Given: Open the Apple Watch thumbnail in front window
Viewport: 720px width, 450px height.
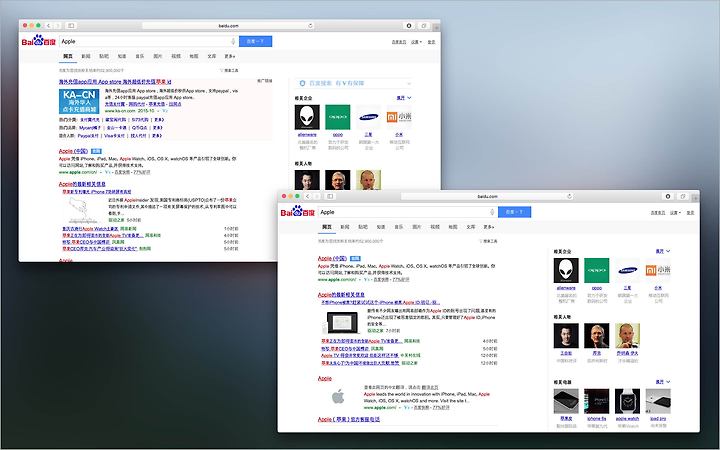Looking at the screenshot, I should (627, 401).
